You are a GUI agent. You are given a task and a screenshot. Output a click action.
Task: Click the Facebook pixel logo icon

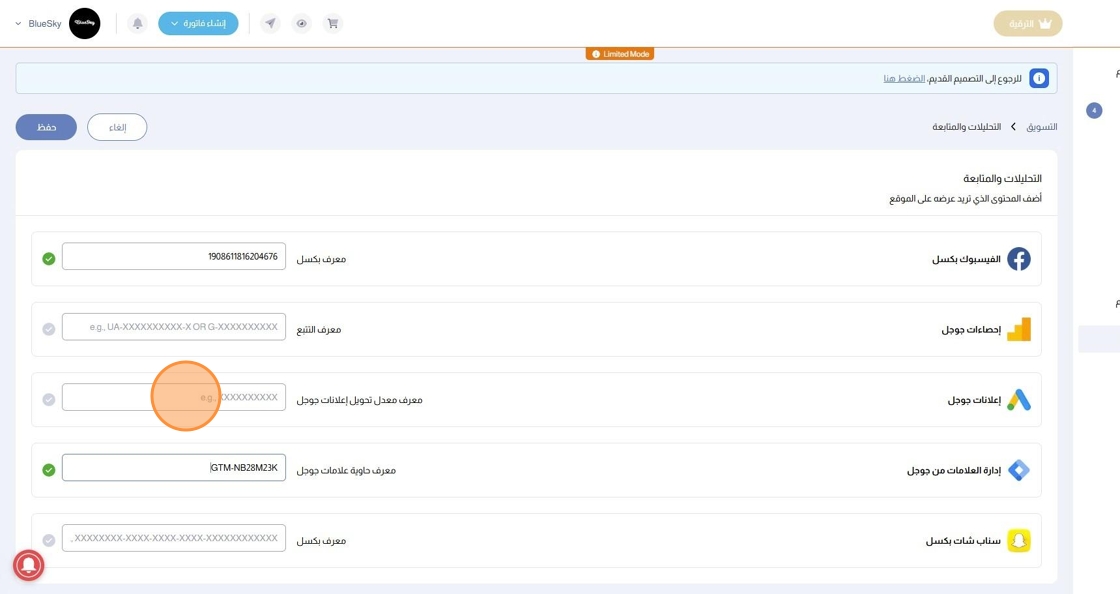(x=1019, y=258)
